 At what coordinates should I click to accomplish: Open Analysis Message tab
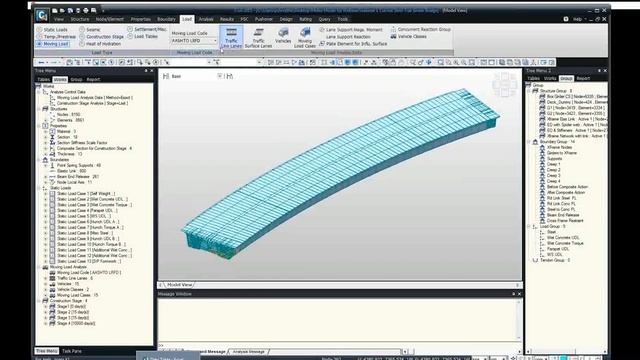248,351
